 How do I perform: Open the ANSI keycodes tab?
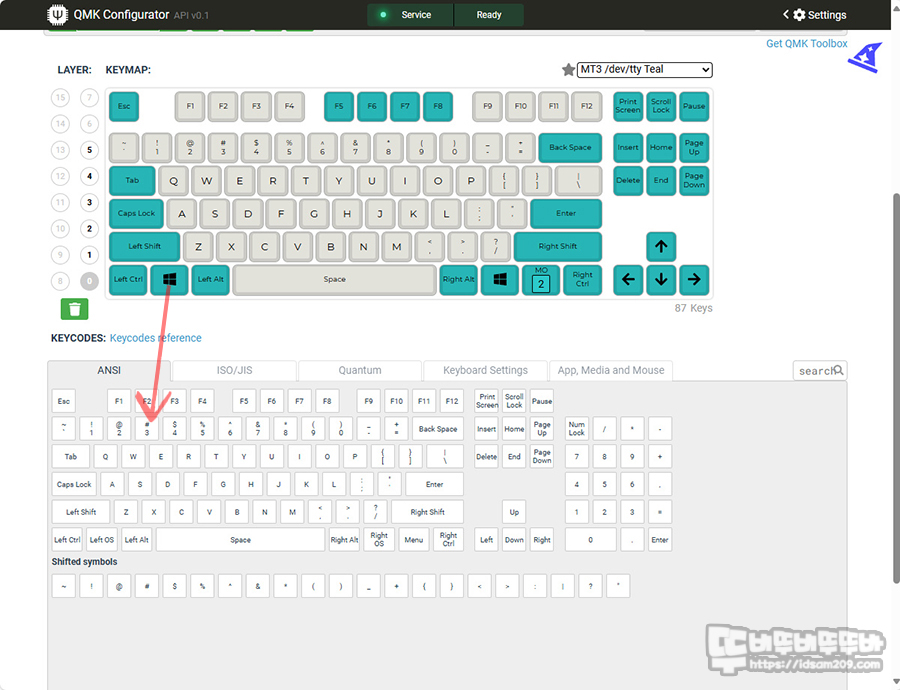[109, 370]
